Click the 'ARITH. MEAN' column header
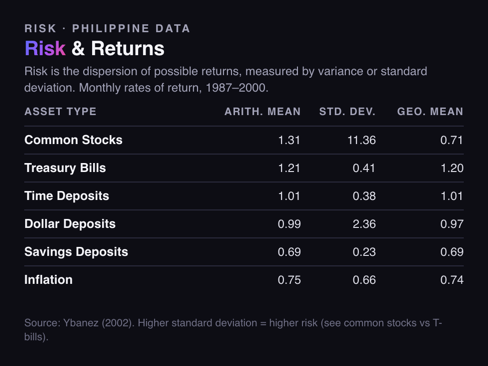 pos(263,111)
